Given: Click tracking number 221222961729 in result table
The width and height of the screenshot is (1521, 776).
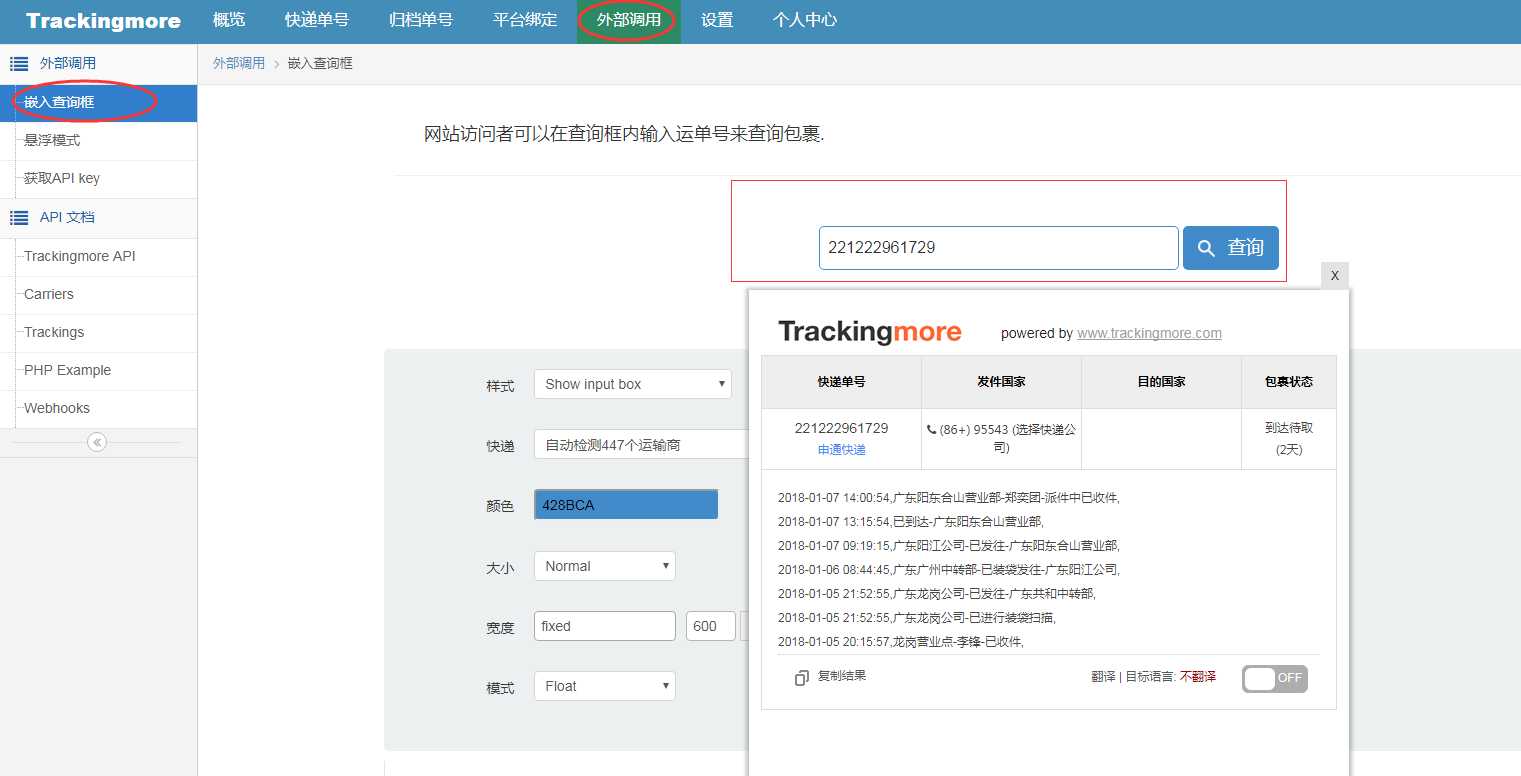Looking at the screenshot, I should pyautogui.click(x=842, y=428).
